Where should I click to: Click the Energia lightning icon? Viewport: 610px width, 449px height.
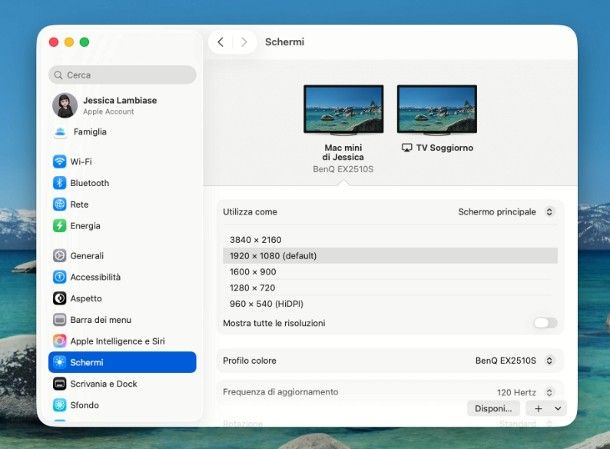click(60, 225)
